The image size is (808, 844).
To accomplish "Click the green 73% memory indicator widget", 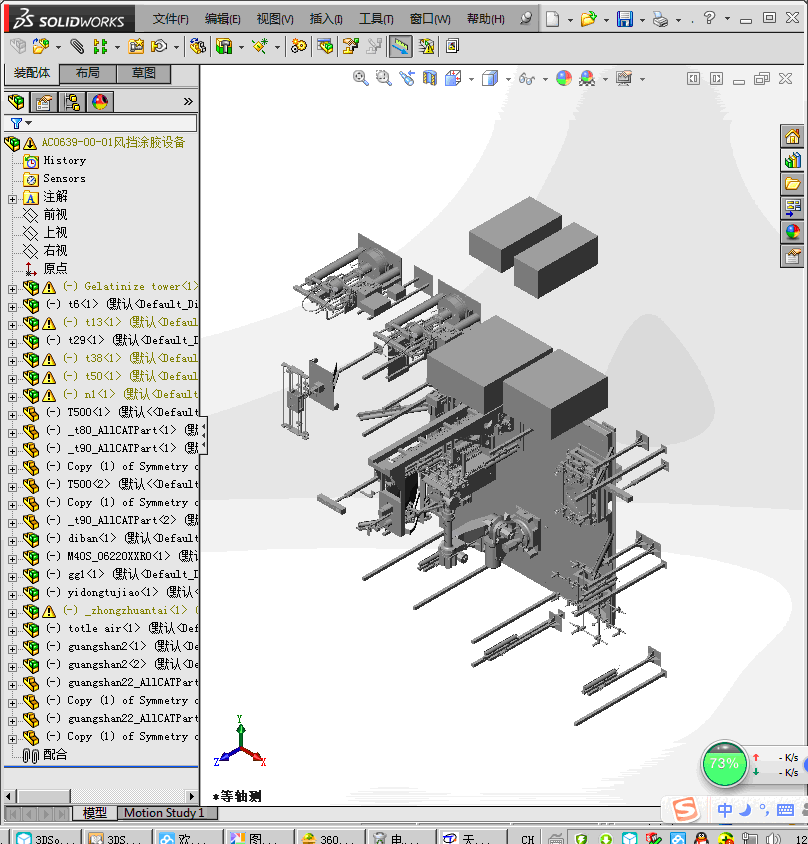I will 723,763.
